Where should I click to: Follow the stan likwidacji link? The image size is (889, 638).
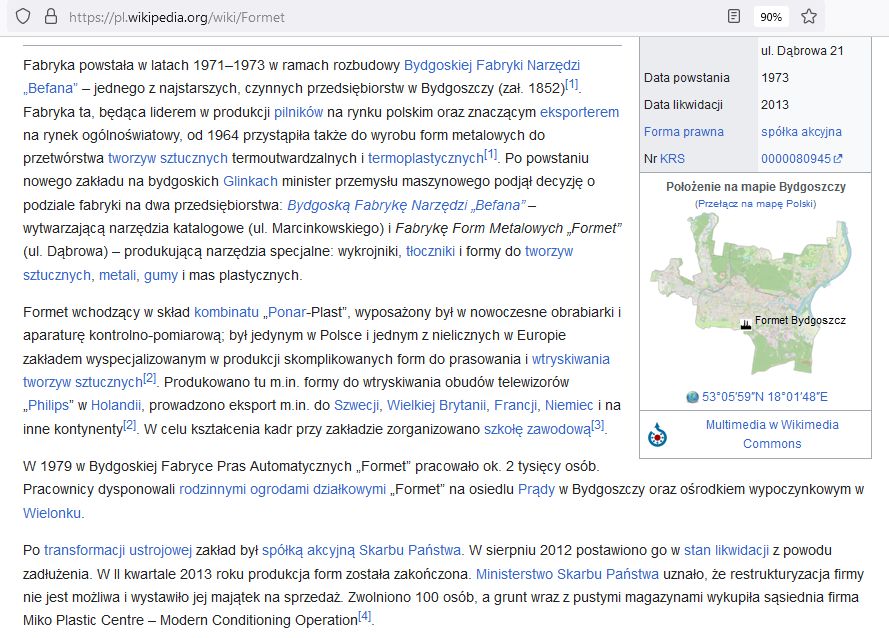tap(726, 550)
